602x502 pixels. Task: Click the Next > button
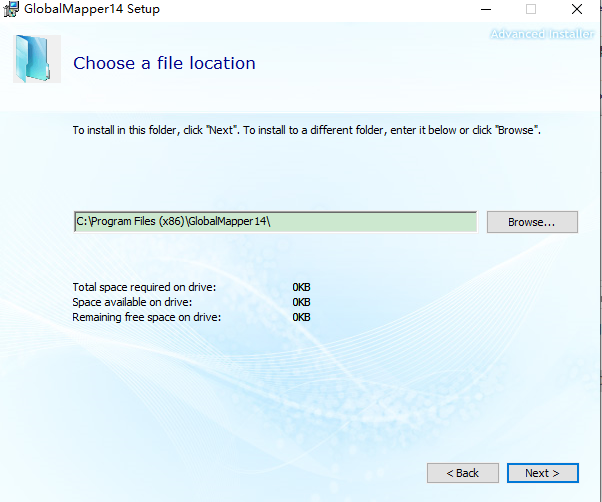(x=542, y=473)
